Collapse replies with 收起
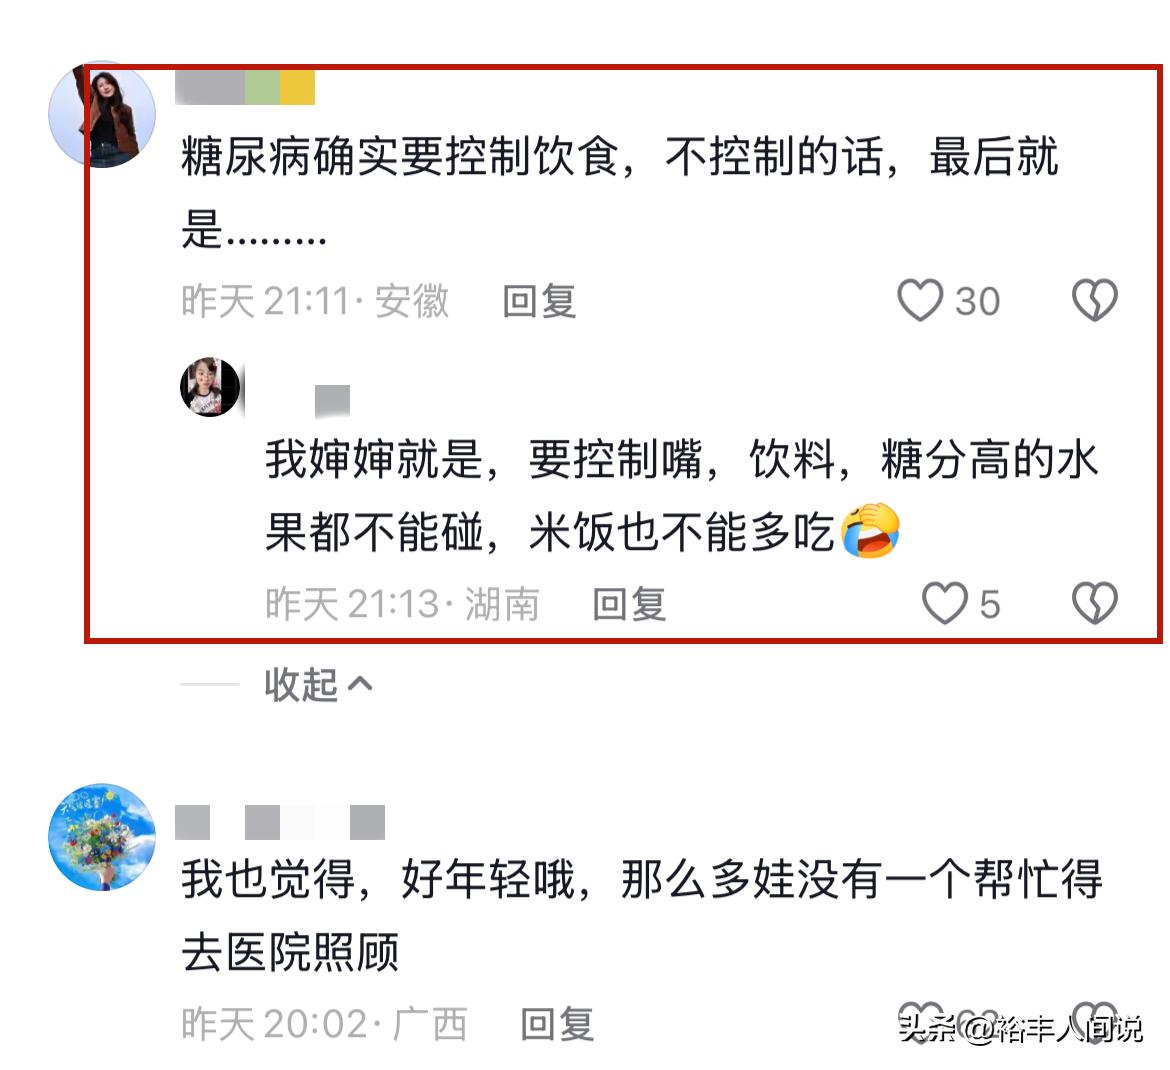The image size is (1170, 1070). tap(301, 684)
